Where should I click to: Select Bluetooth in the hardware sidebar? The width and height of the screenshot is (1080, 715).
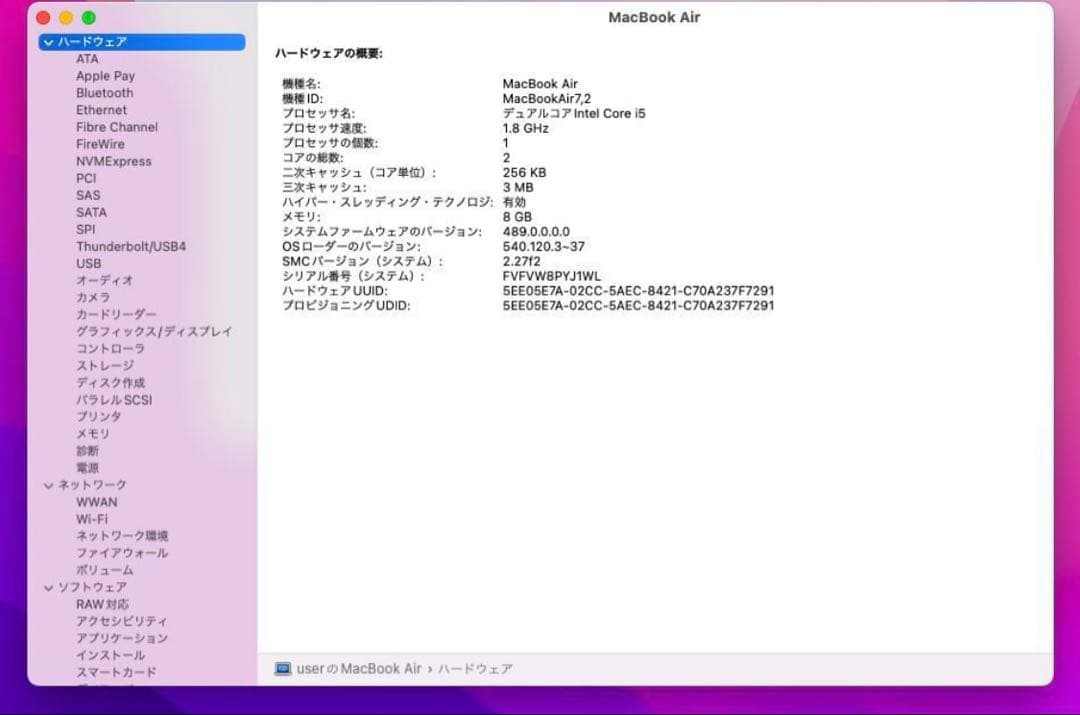104,92
